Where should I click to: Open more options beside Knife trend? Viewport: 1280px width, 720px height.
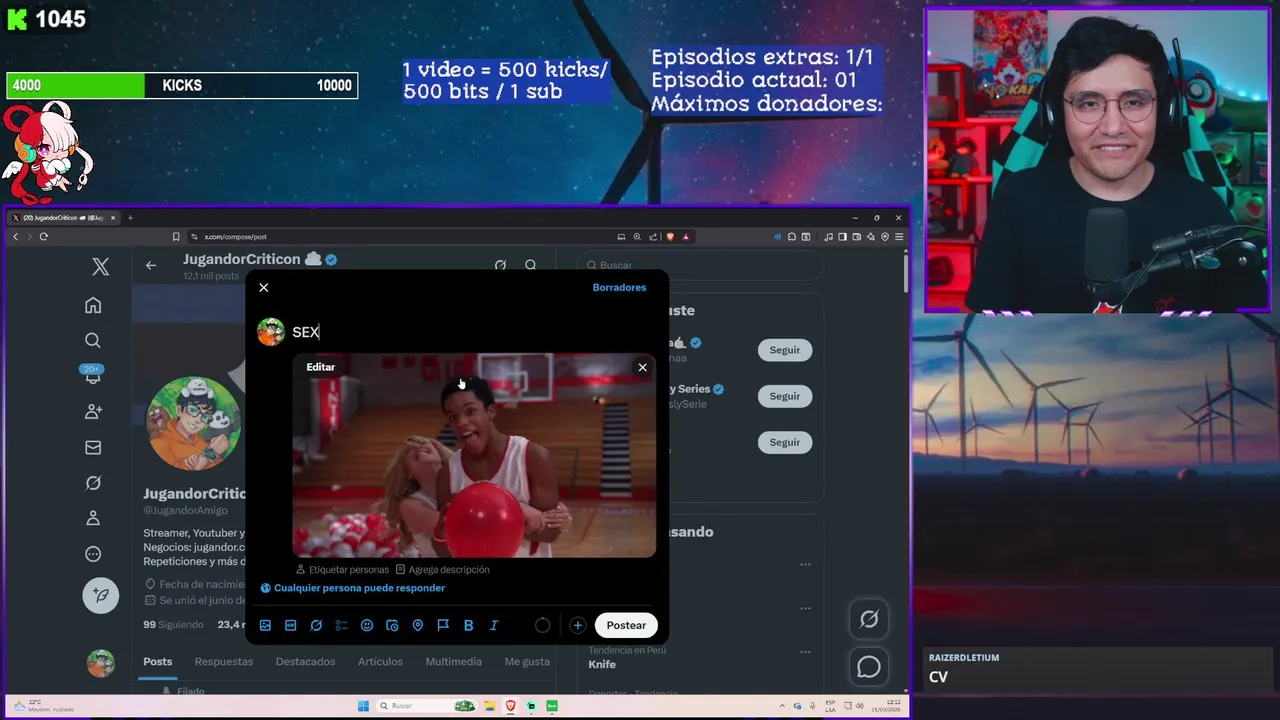point(805,652)
